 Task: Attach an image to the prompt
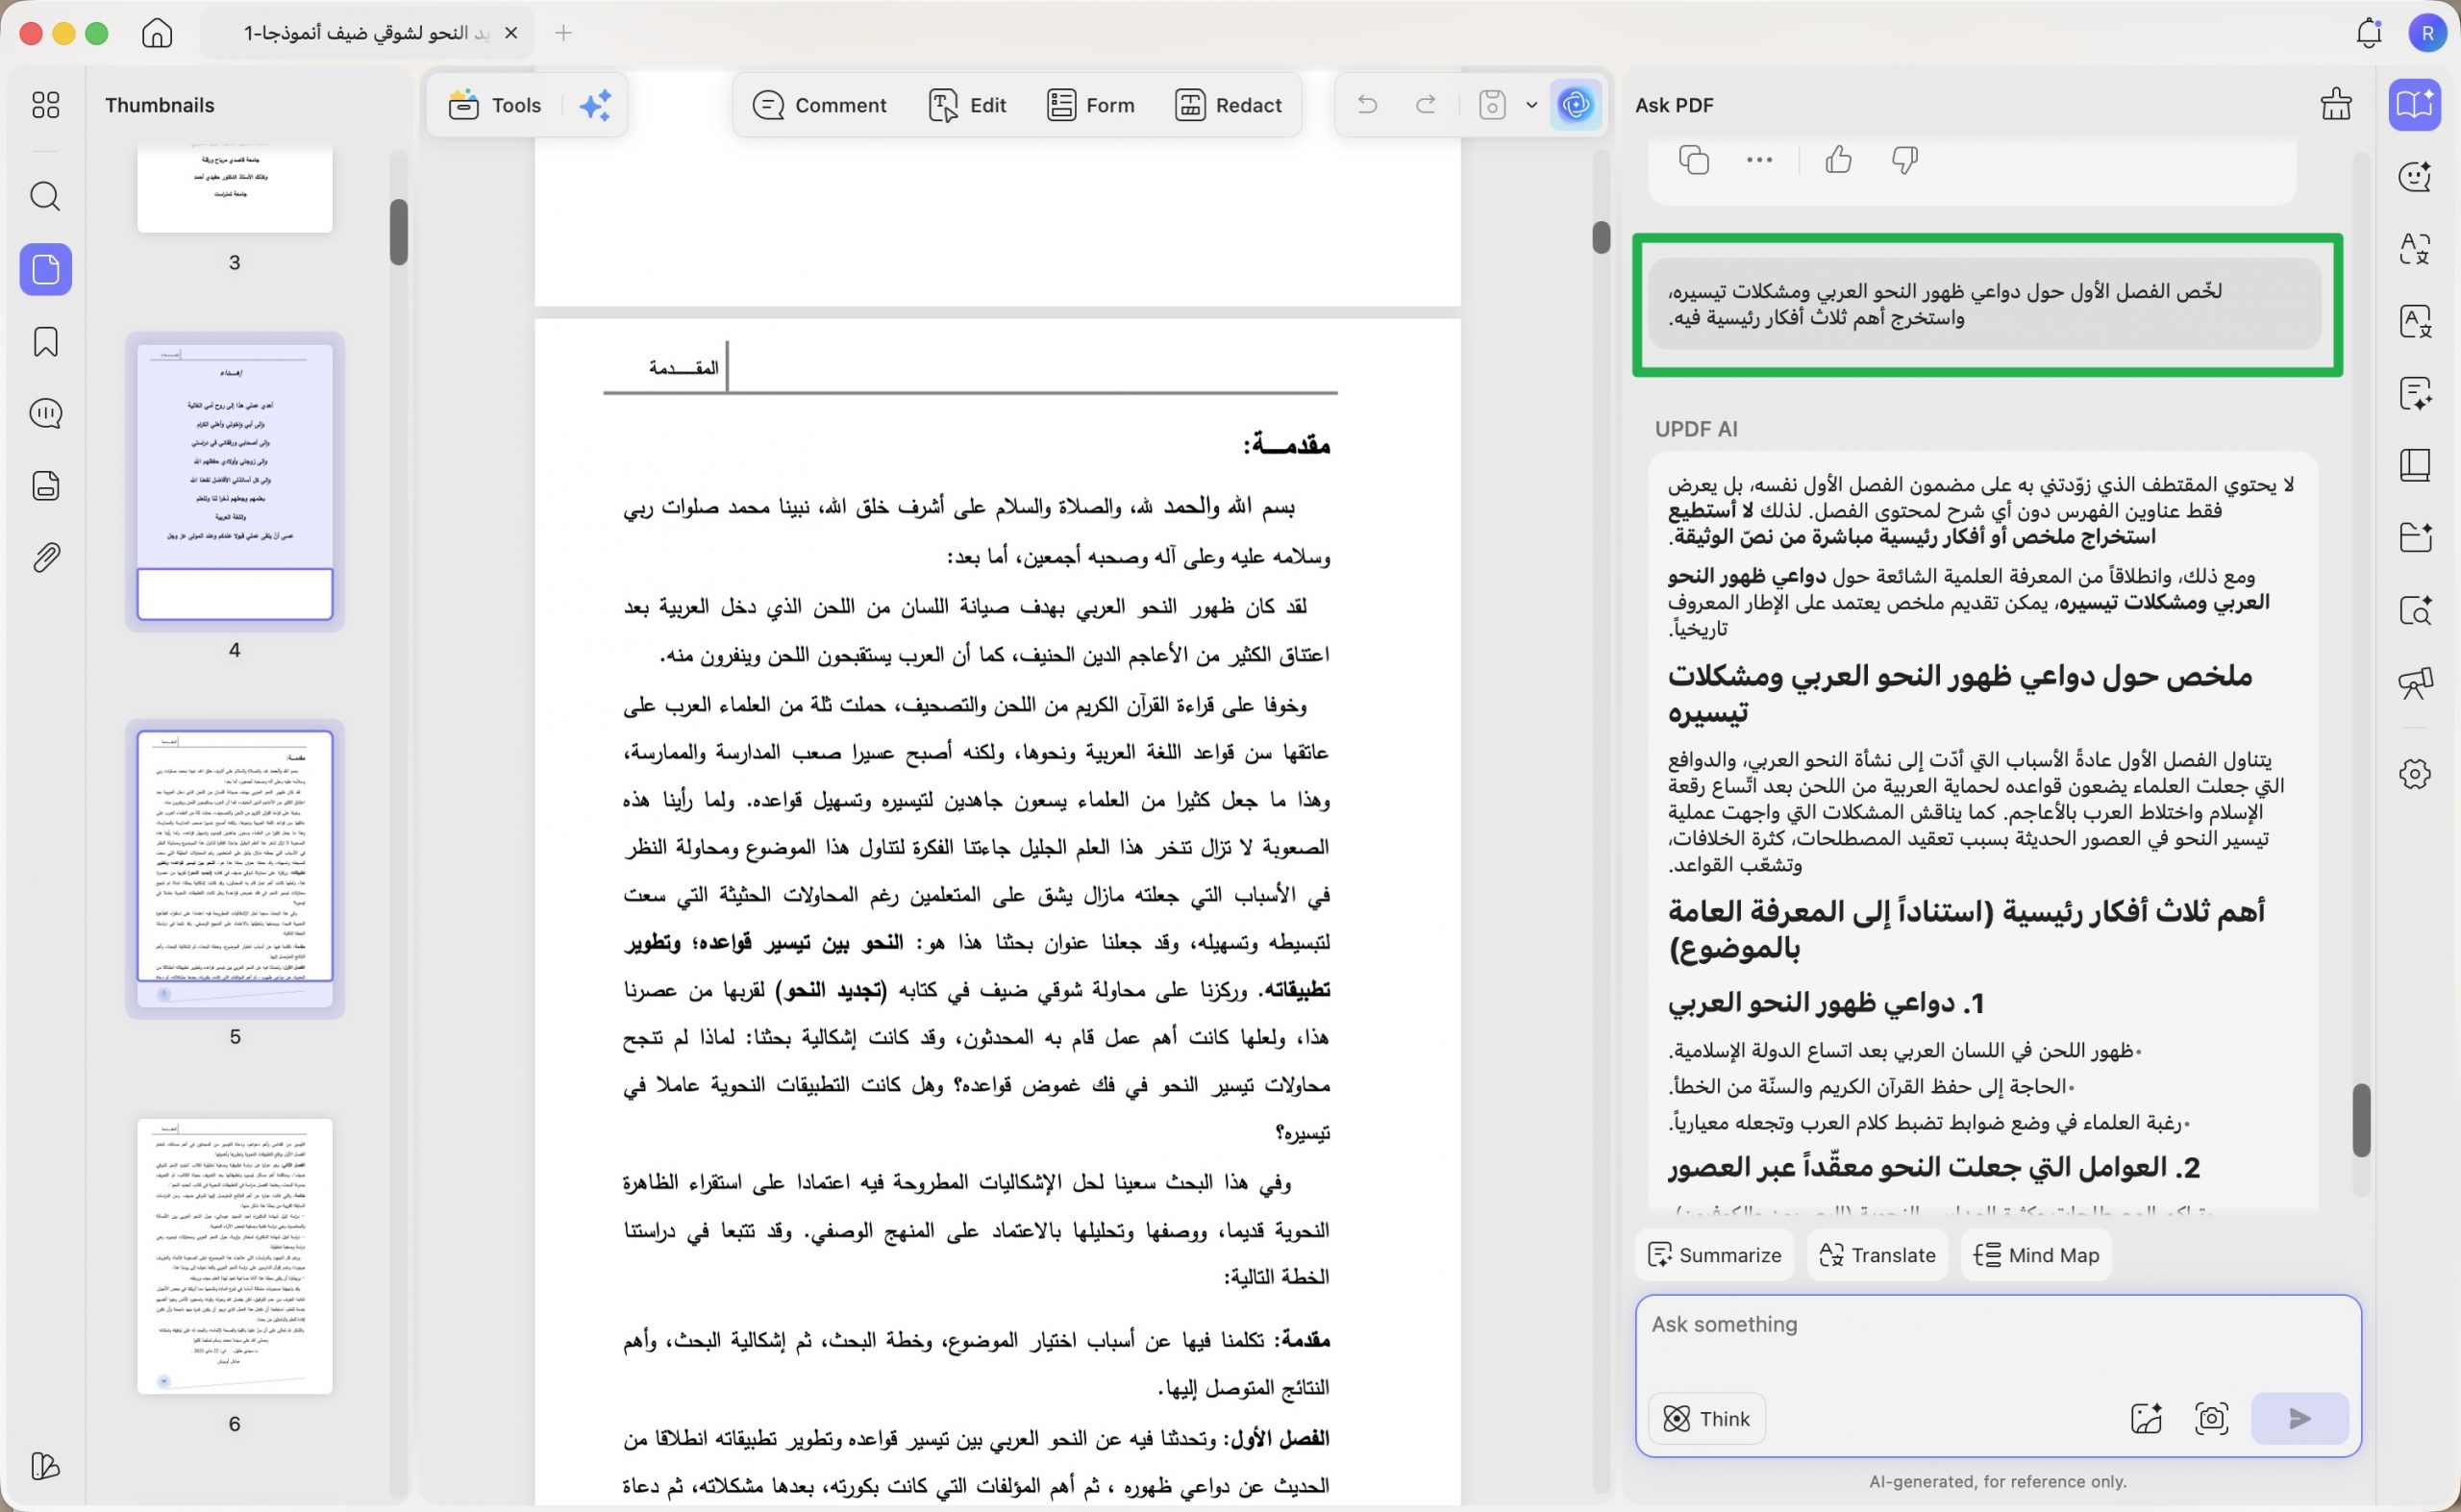tap(2146, 1418)
